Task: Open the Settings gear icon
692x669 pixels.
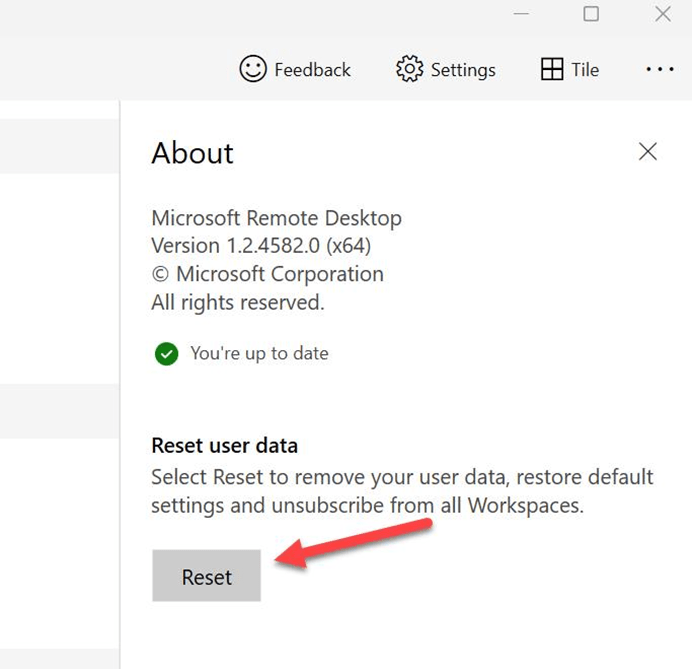Action: coord(410,69)
